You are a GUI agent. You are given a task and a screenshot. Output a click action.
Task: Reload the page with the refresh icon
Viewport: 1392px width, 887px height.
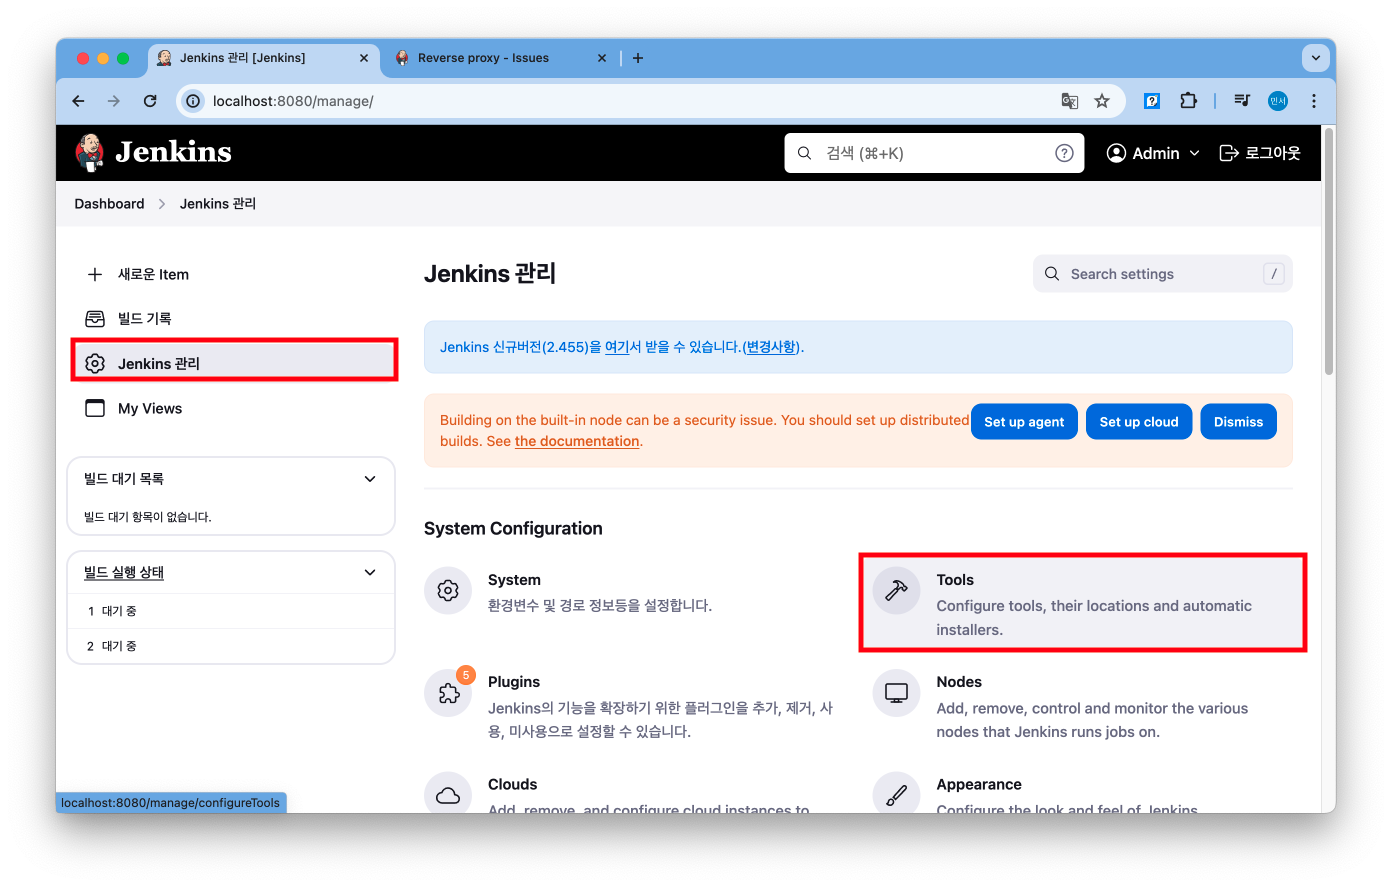click(150, 101)
